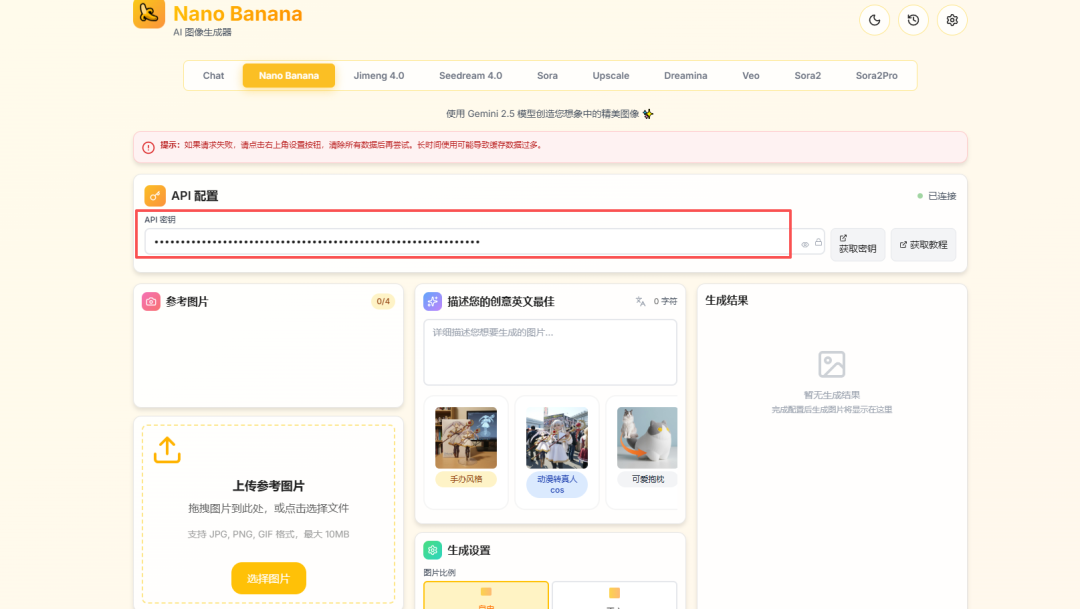1080x609 pixels.
Task: Switch to the Seedream 4.0 tab
Action: 470,75
